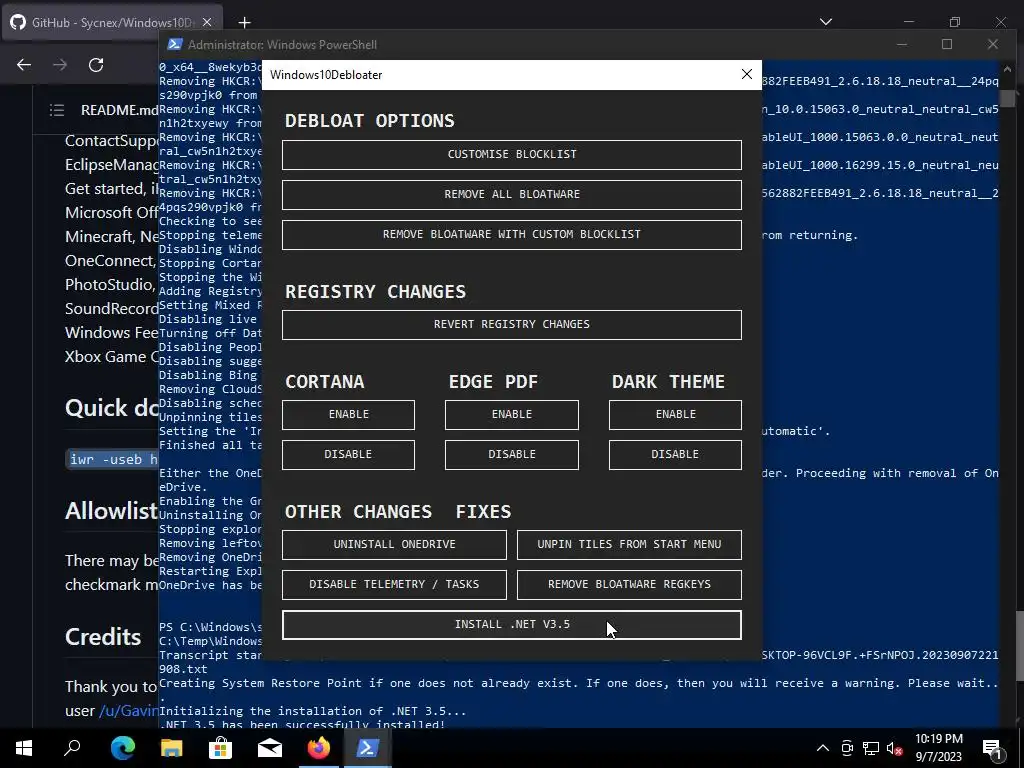This screenshot has width=1024, height=768.
Task: Disable Dark Theme
Action: pos(675,455)
